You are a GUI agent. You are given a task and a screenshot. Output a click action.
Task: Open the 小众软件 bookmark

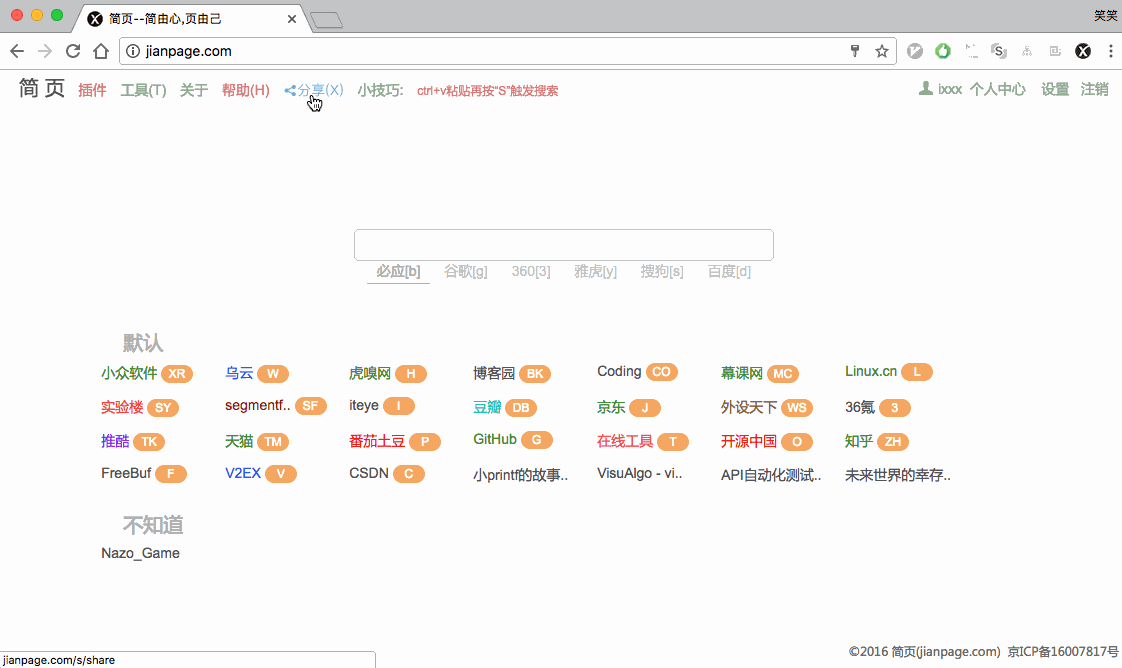pyautogui.click(x=129, y=373)
